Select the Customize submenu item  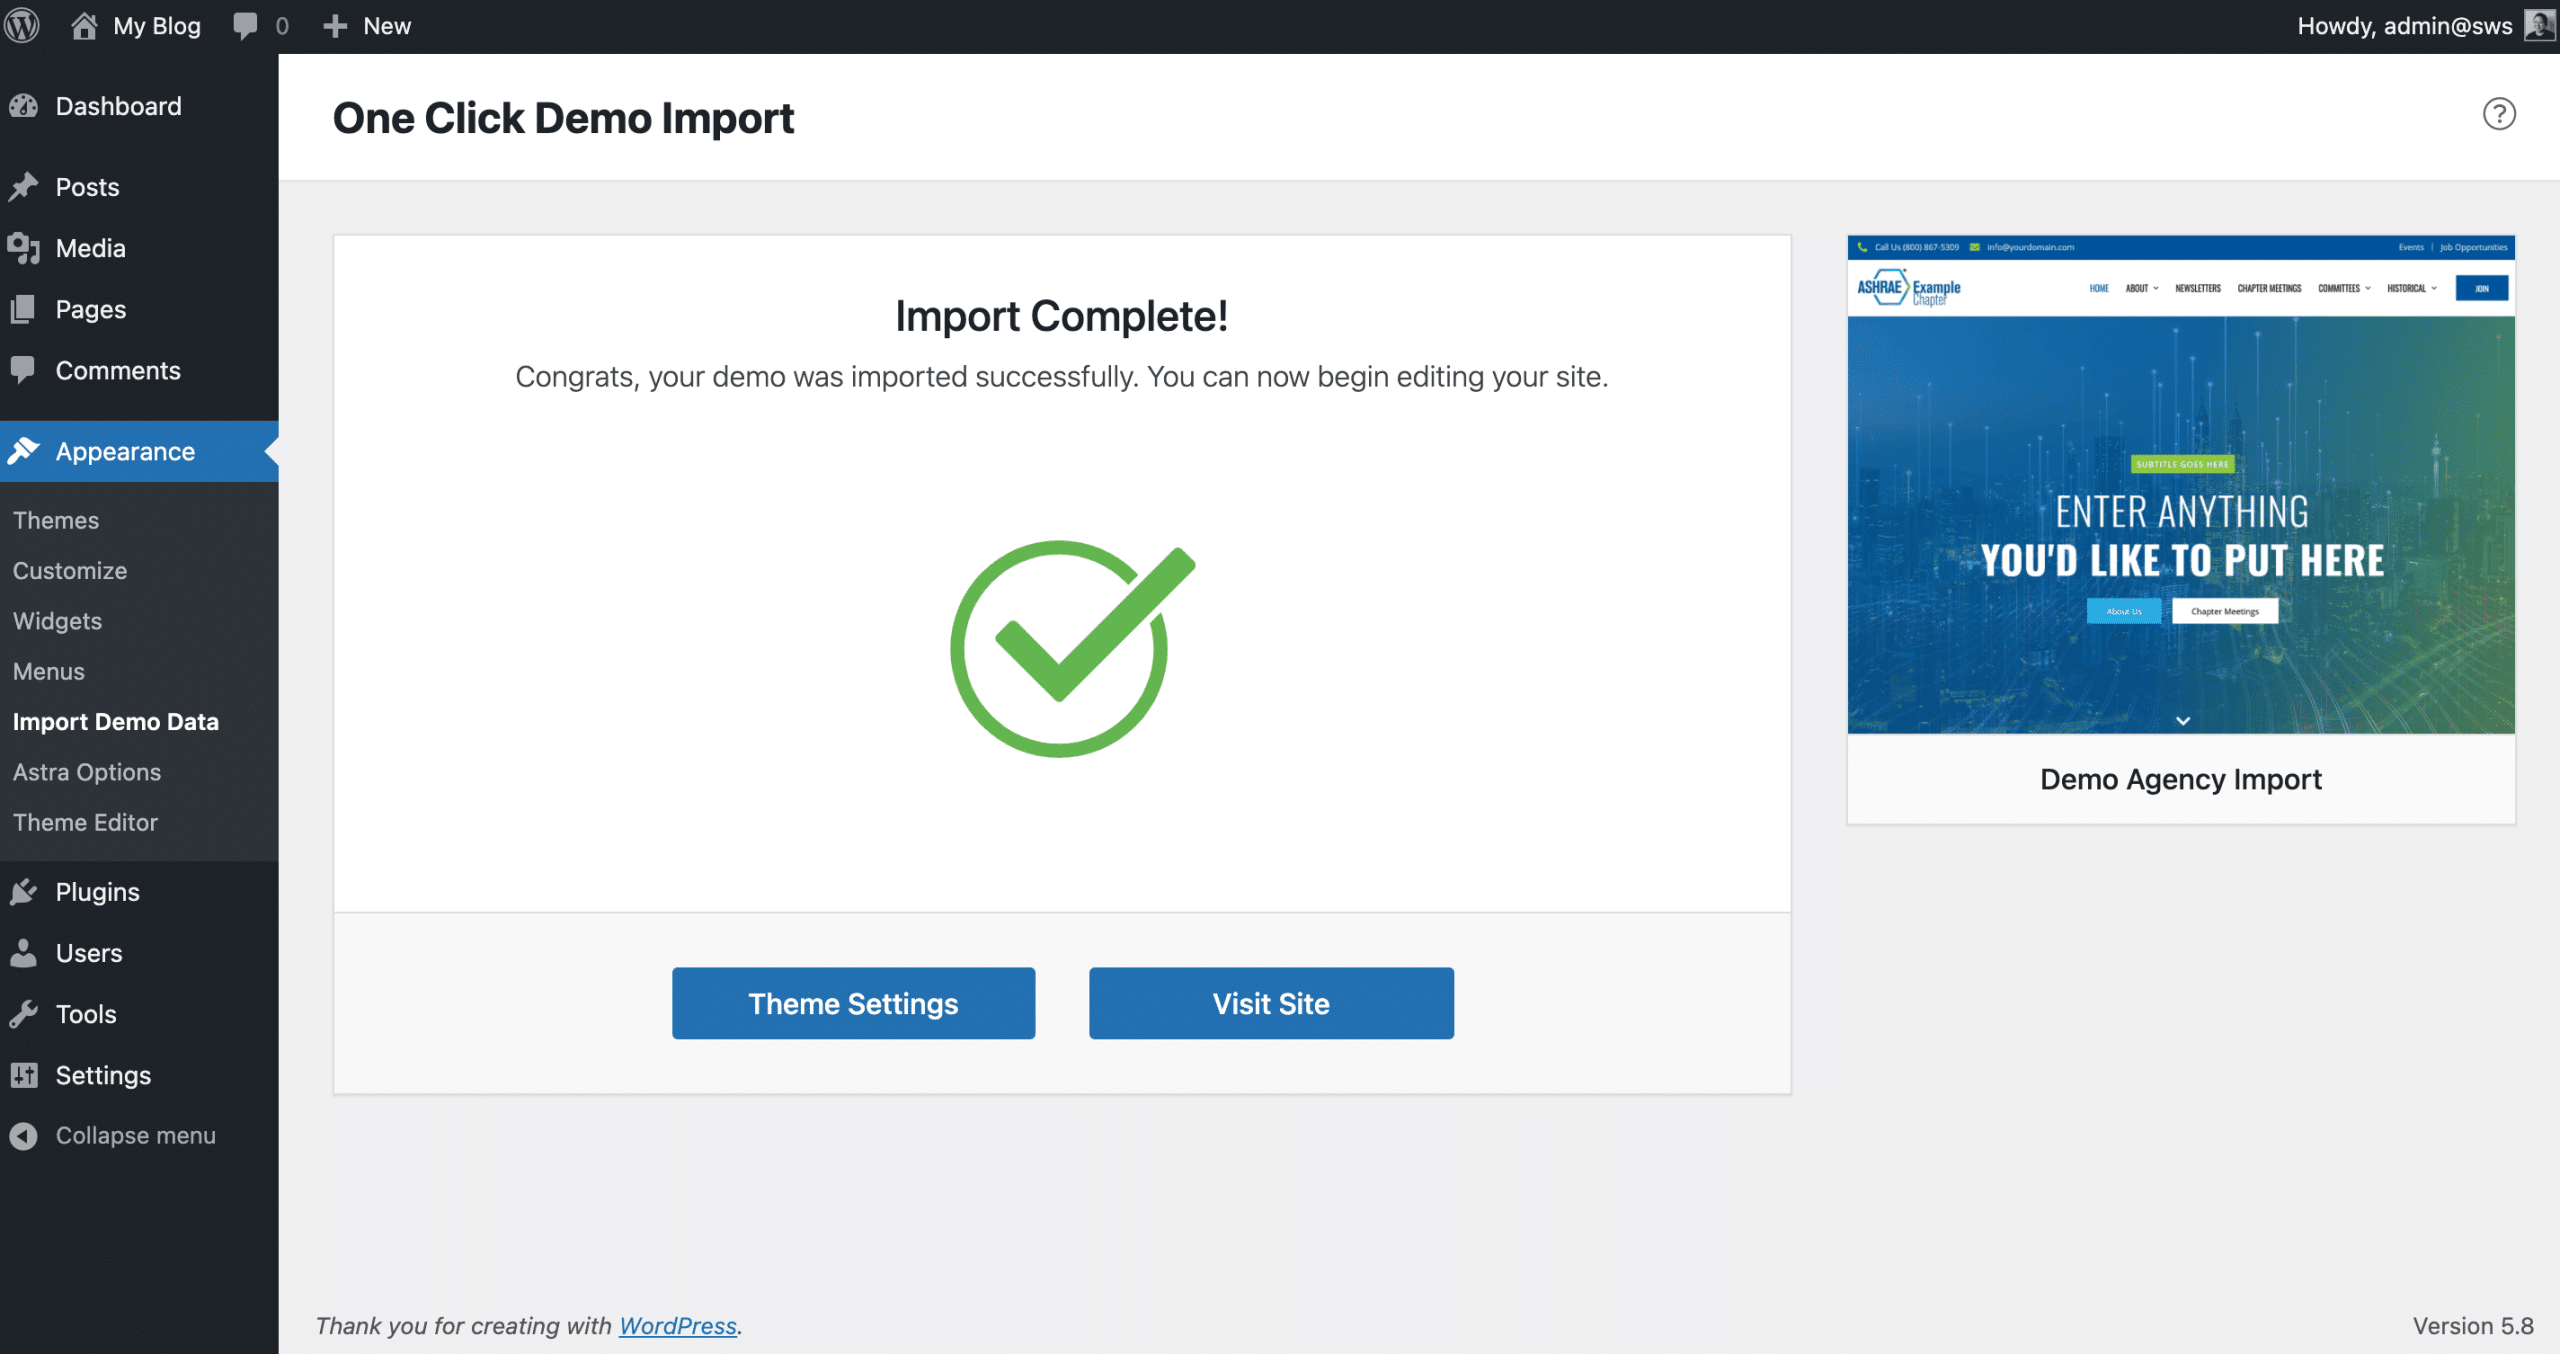70,571
